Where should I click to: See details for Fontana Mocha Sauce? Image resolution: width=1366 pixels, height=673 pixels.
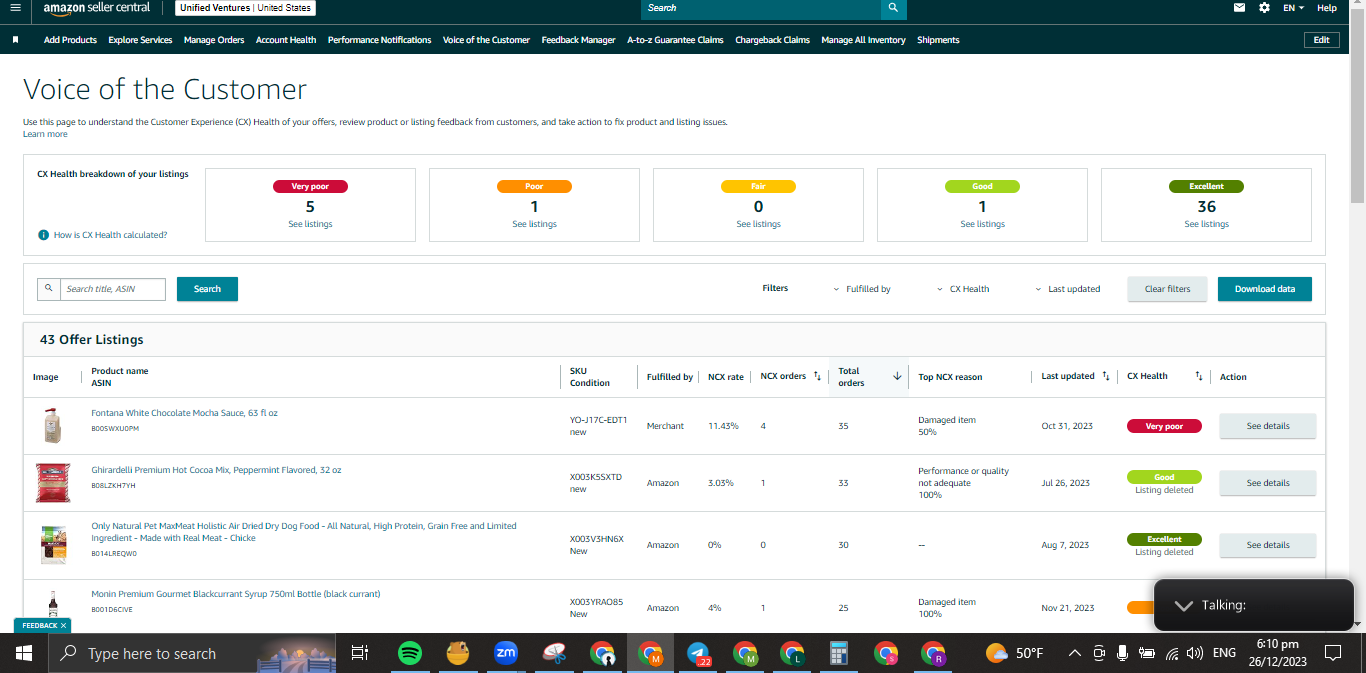[x=1267, y=426]
